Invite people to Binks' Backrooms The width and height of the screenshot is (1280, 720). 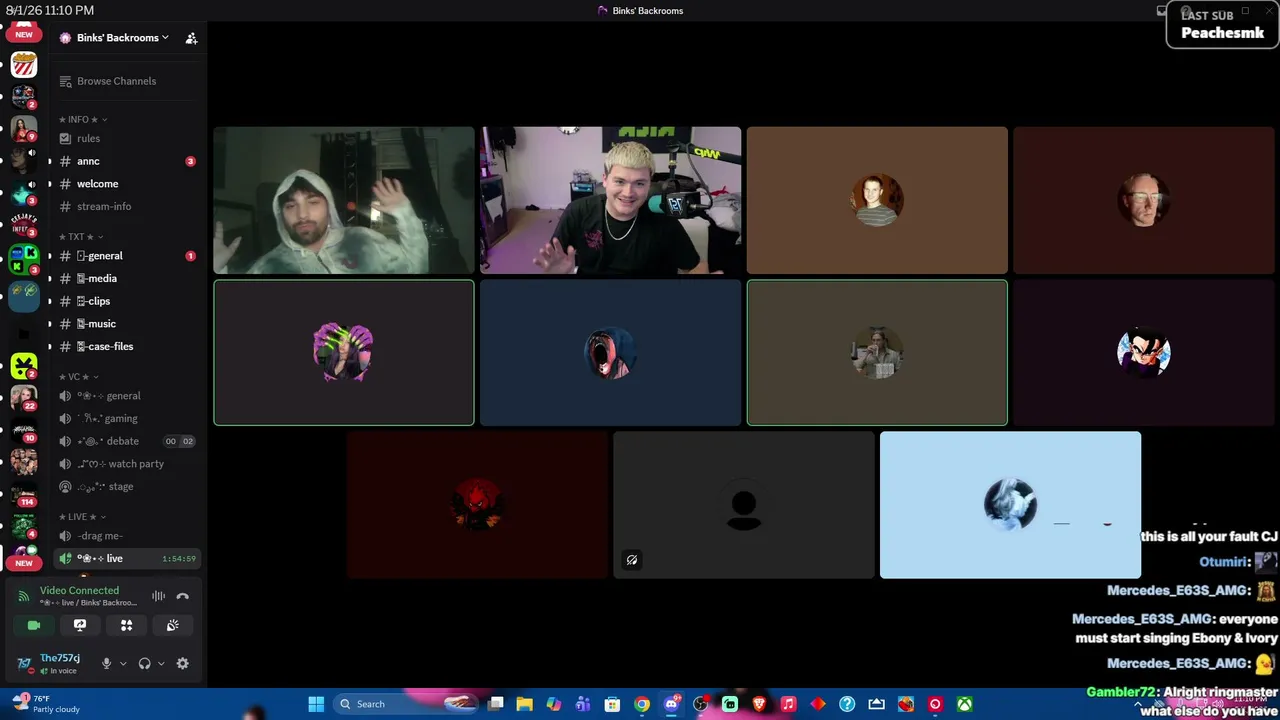191,38
